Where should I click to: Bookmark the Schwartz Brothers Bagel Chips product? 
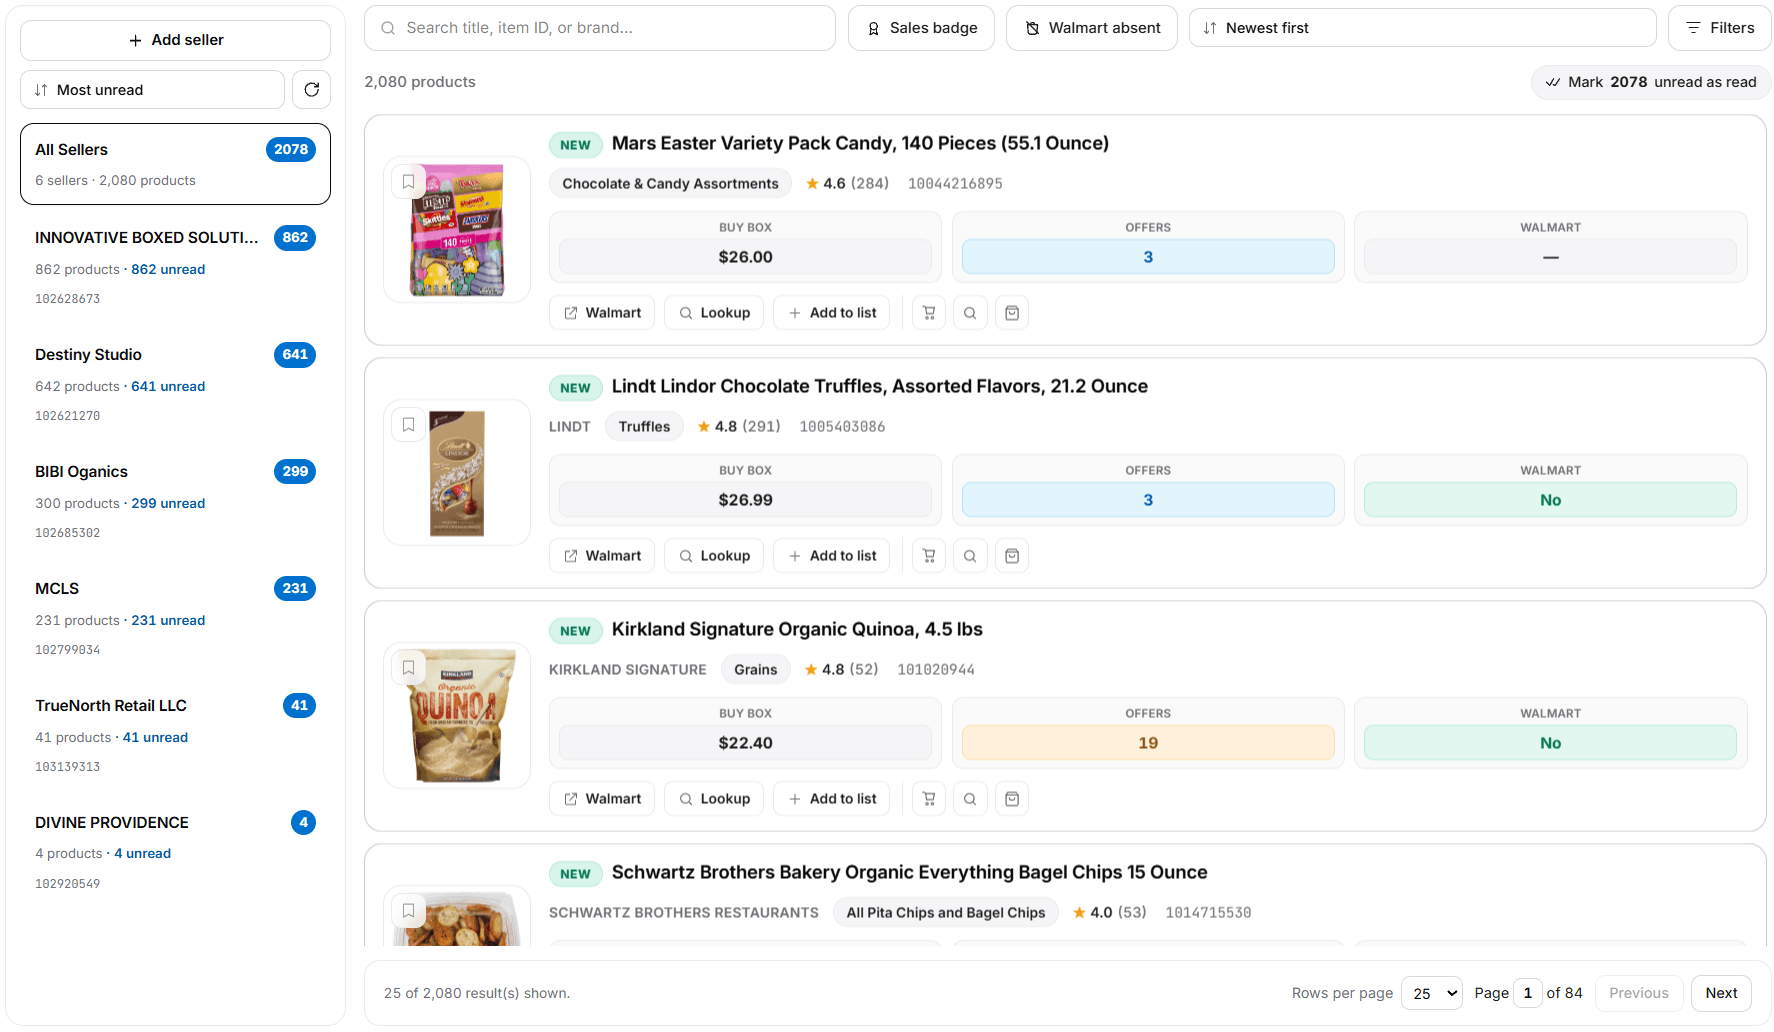(409, 911)
